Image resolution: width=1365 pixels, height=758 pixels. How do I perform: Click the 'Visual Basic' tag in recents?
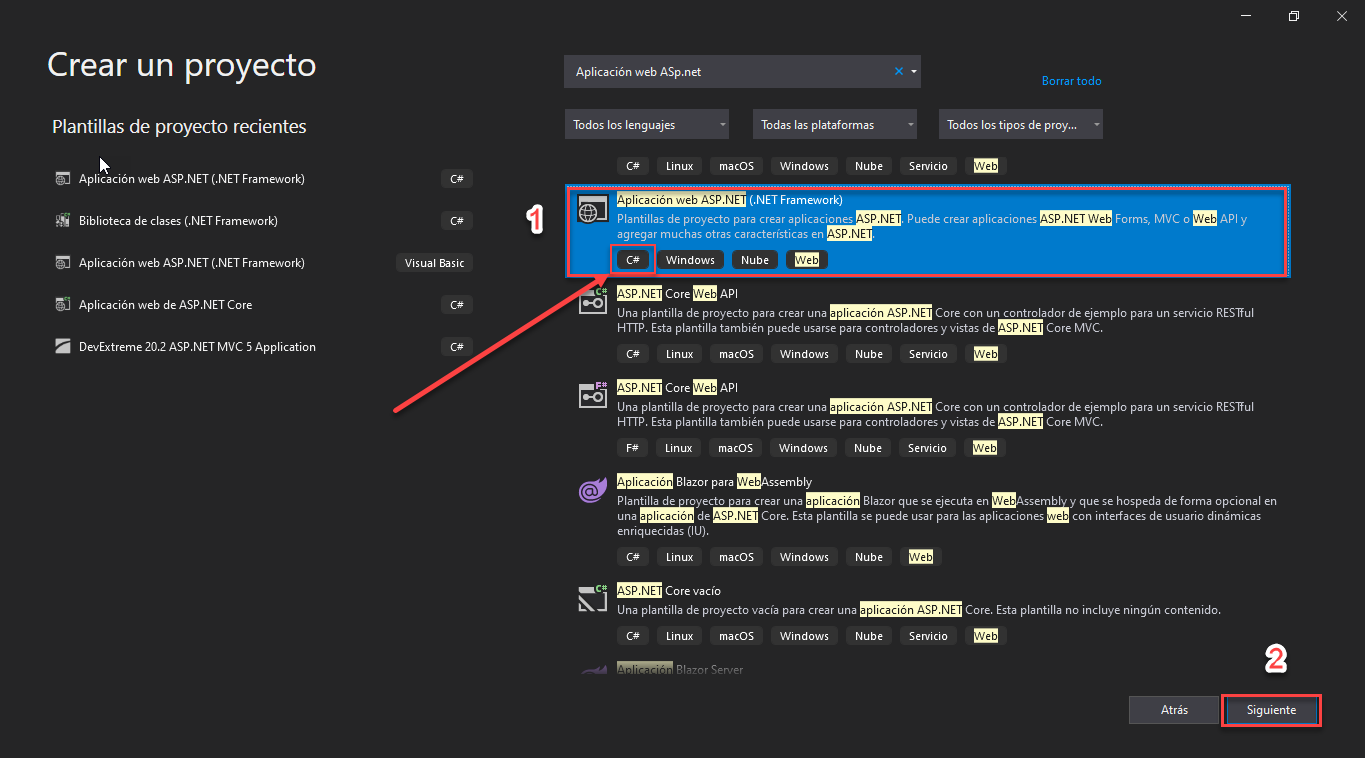click(x=434, y=263)
